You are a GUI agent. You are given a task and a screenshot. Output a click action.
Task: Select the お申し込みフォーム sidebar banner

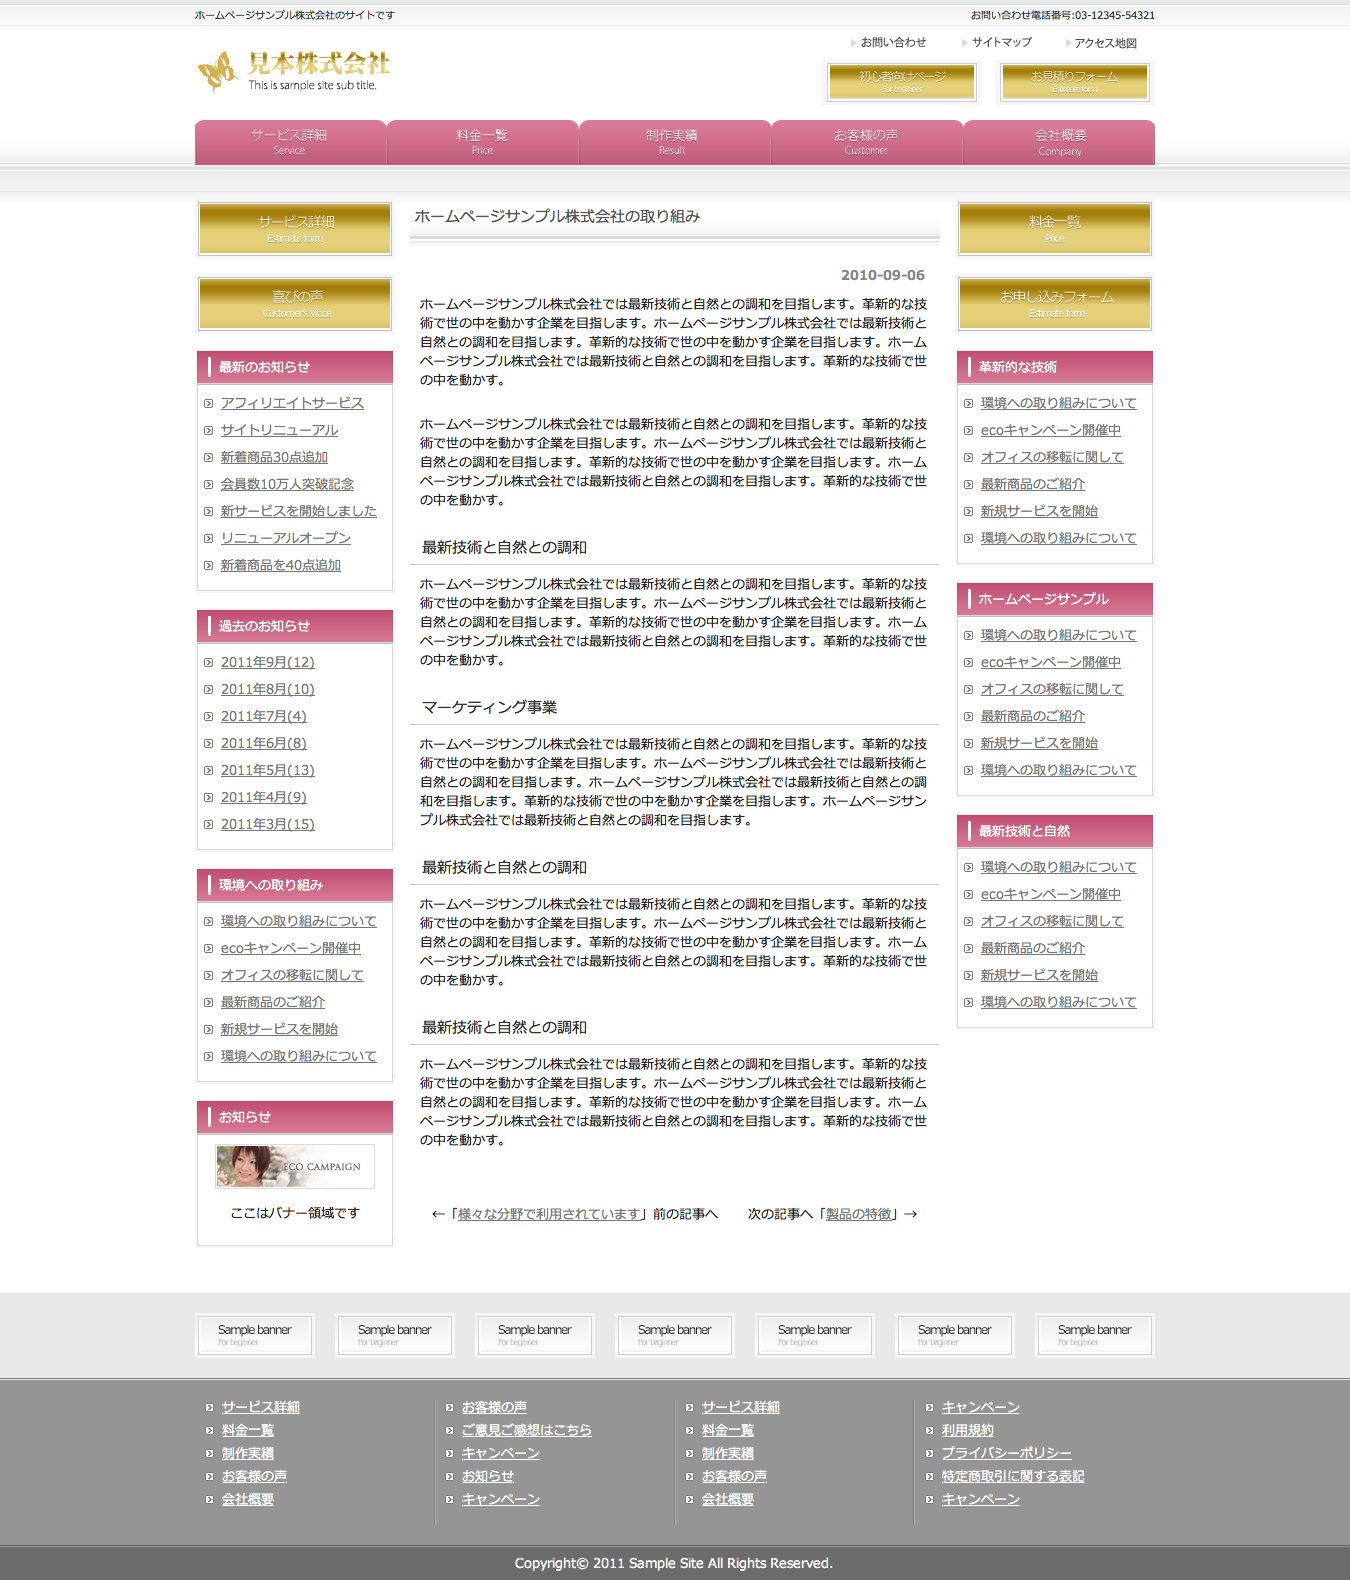tap(1055, 303)
